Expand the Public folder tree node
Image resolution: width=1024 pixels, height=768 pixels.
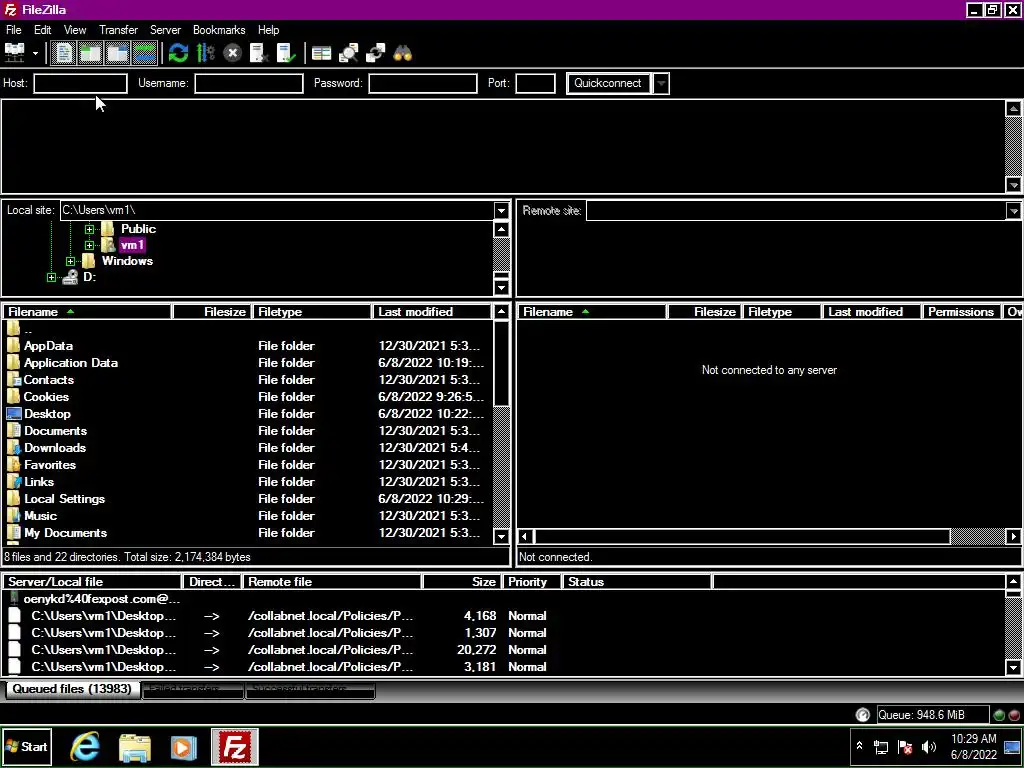click(x=89, y=229)
